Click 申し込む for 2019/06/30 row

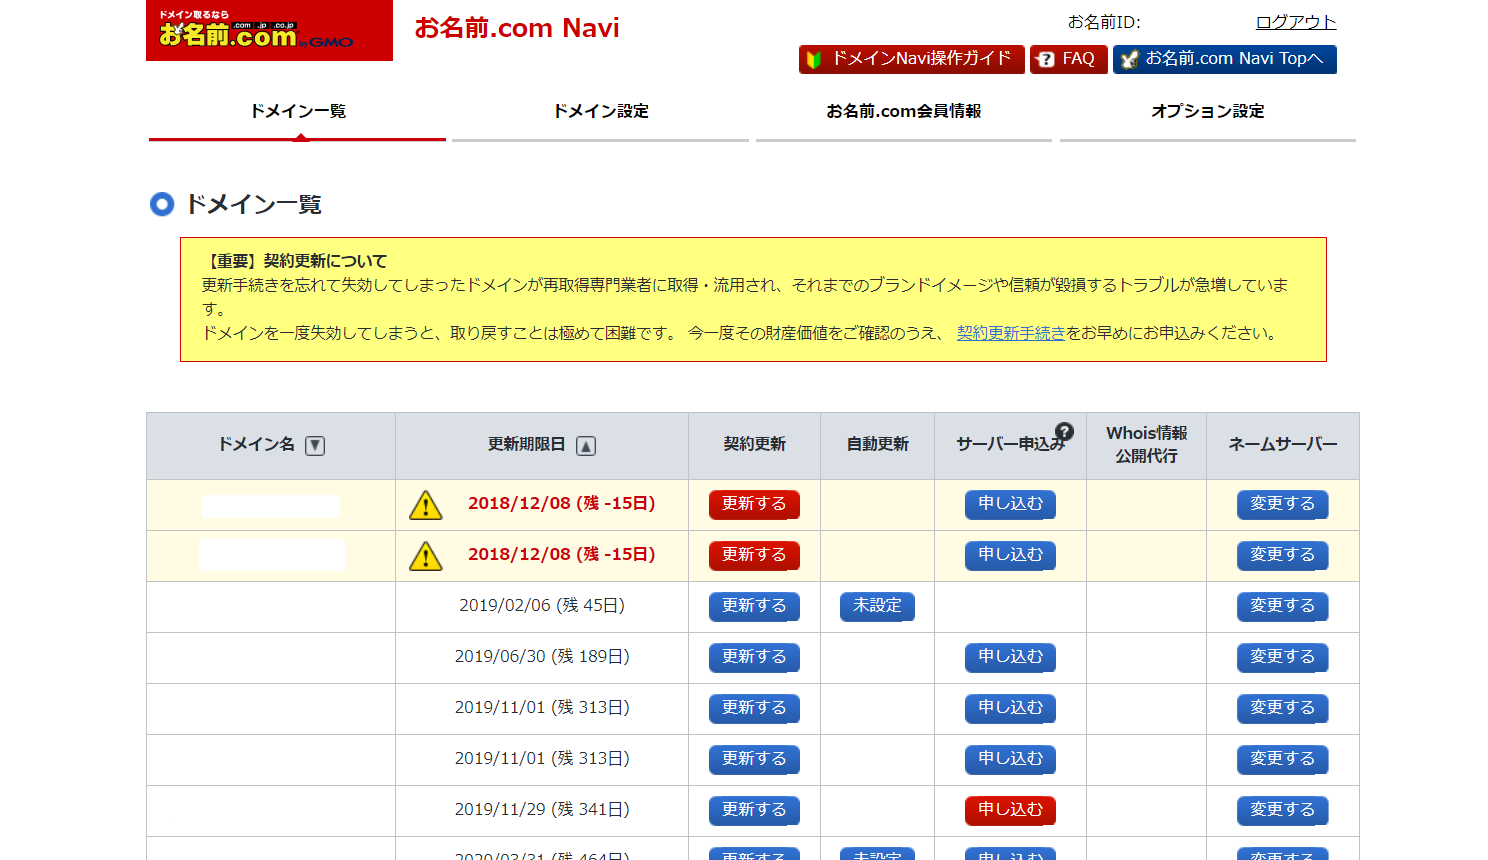(1010, 658)
